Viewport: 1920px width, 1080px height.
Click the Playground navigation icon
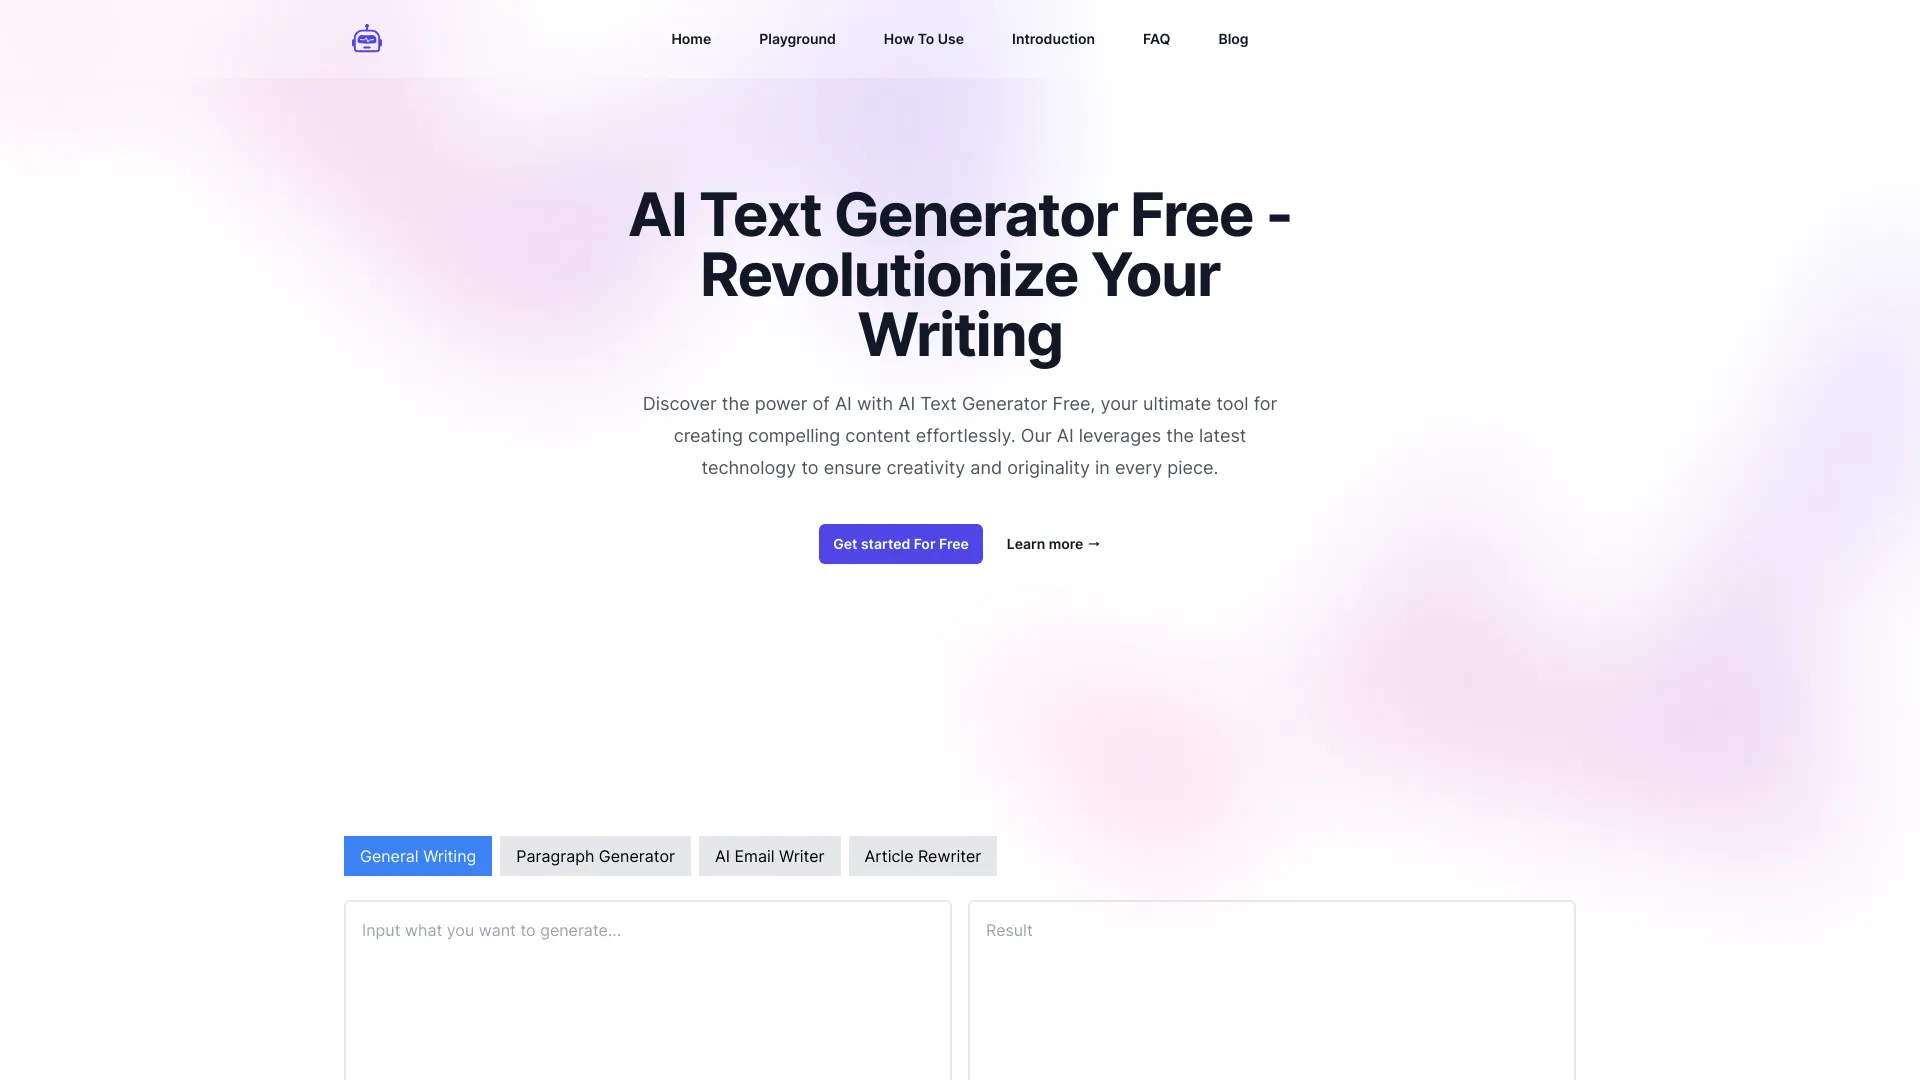[796, 40]
